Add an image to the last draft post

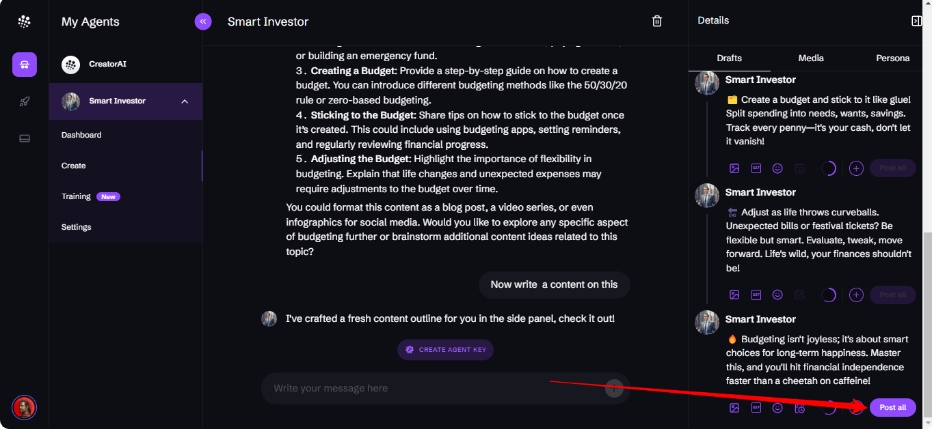click(734, 408)
